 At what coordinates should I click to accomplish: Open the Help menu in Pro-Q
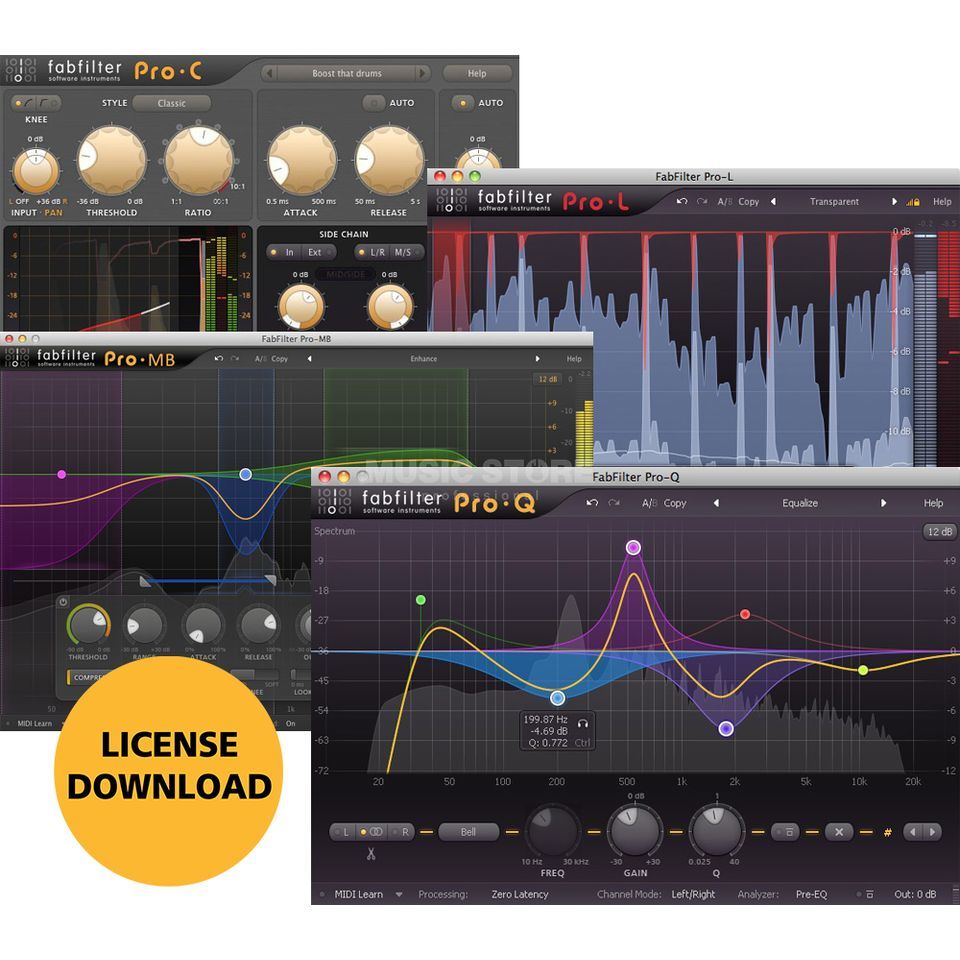[932, 503]
